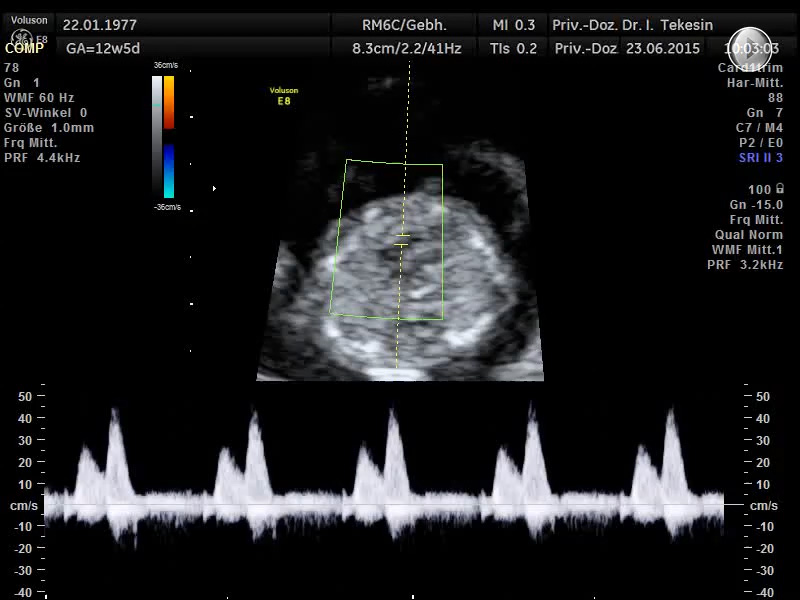Click the green color Doppler region box
This screenshot has height=600, width=800.
pyautogui.click(x=388, y=240)
